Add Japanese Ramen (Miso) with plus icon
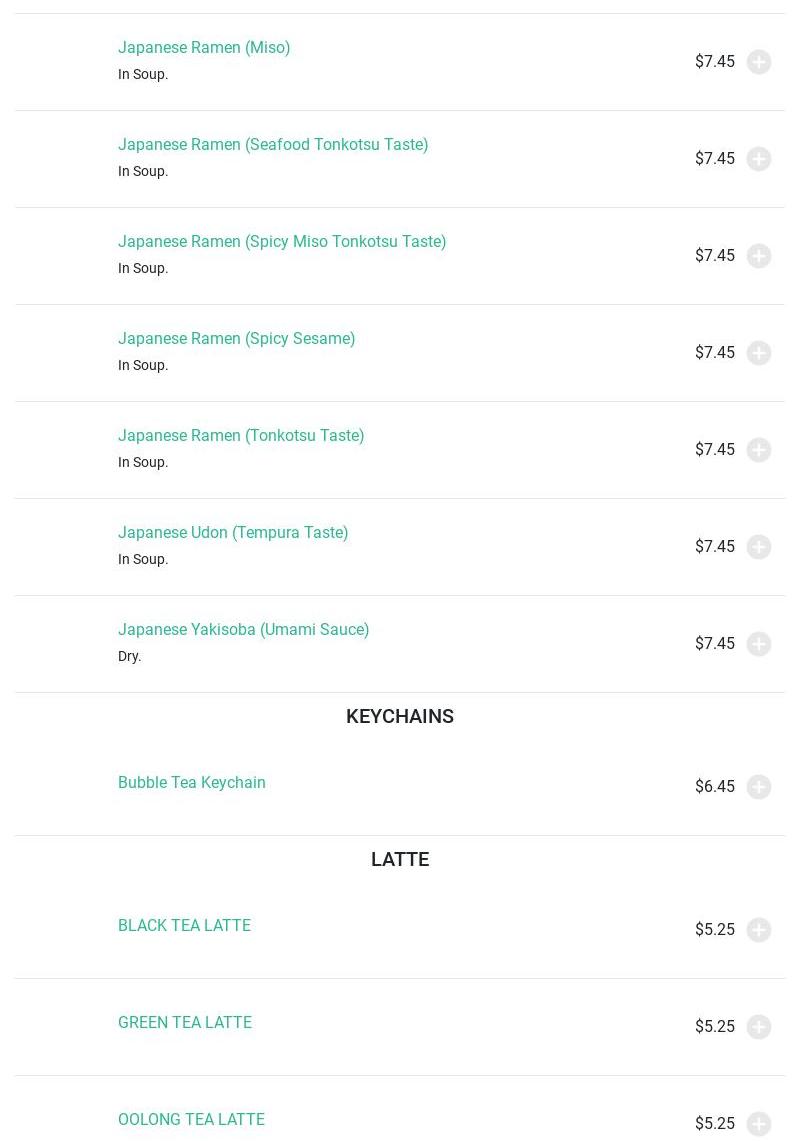This screenshot has width=800, height=1141. (x=759, y=62)
